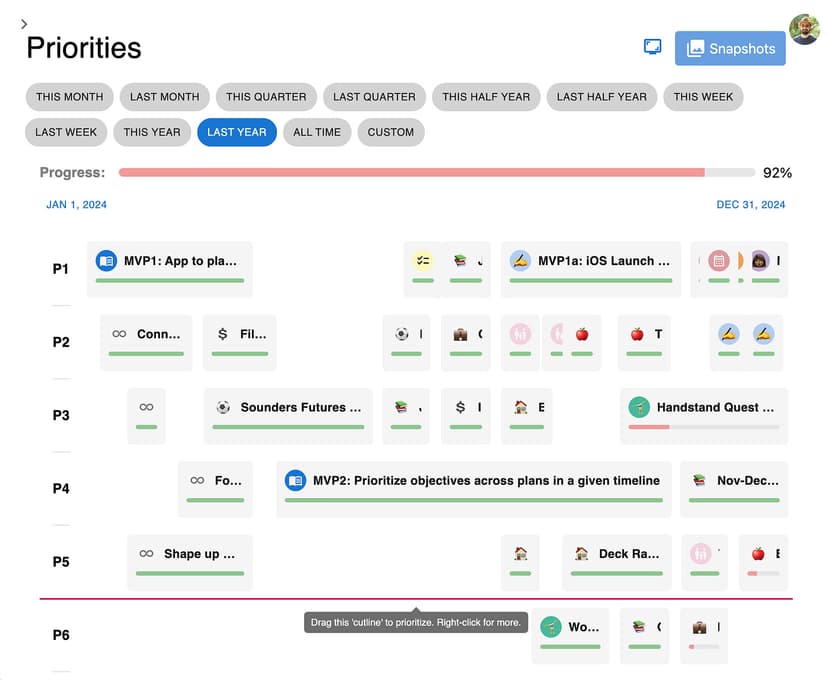This screenshot has height=680, width=828.
Task: Select the ALL TIME time filter
Action: 317,132
